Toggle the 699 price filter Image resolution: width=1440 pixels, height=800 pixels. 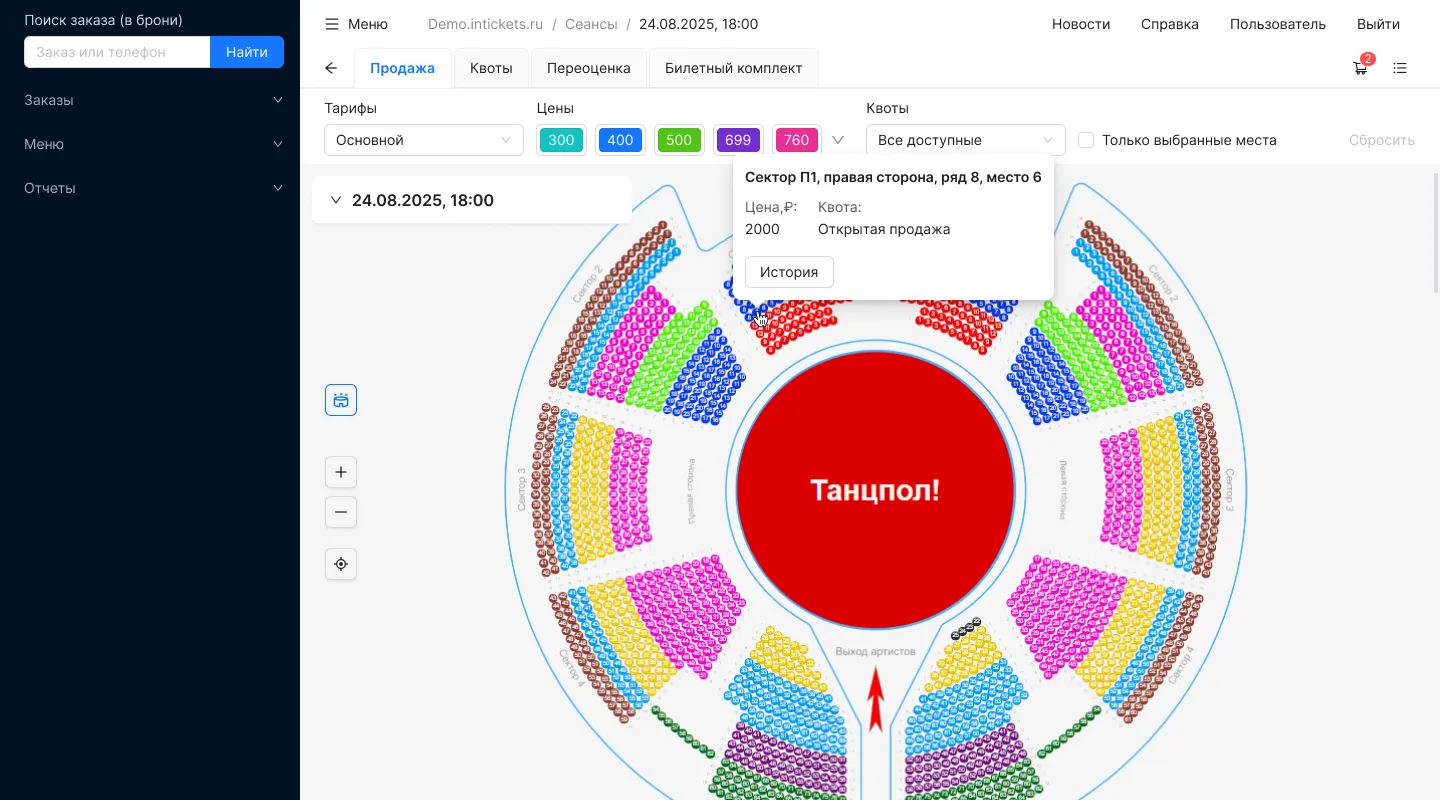pyautogui.click(x=738, y=140)
